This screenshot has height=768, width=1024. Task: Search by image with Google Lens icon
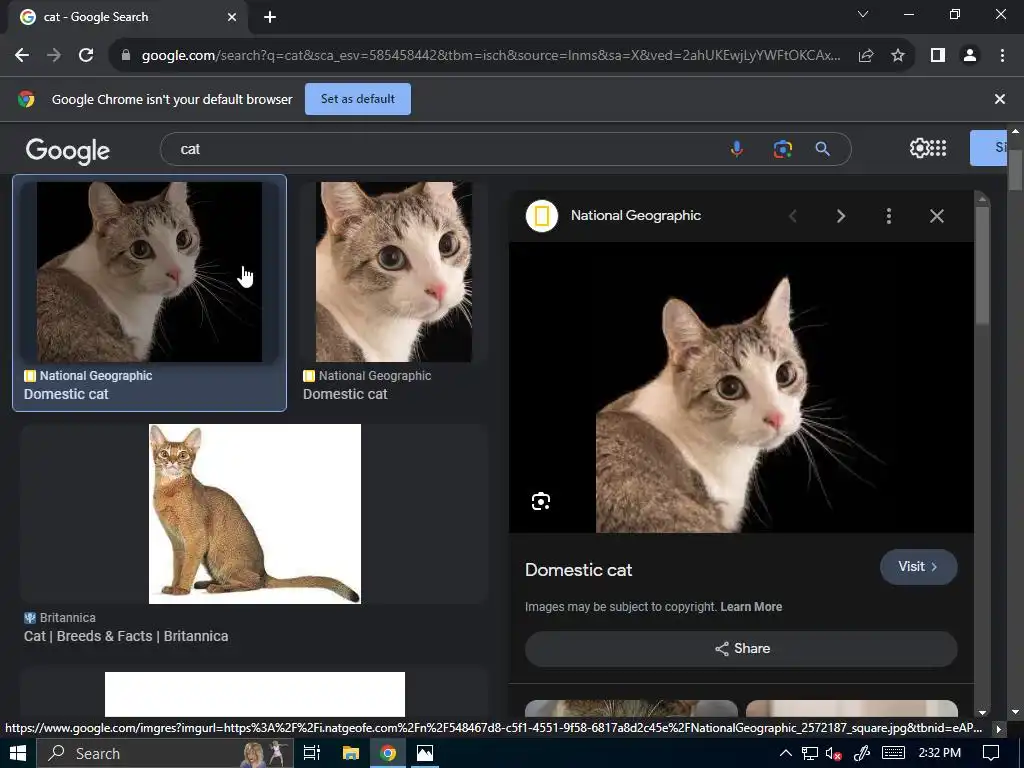pos(782,149)
